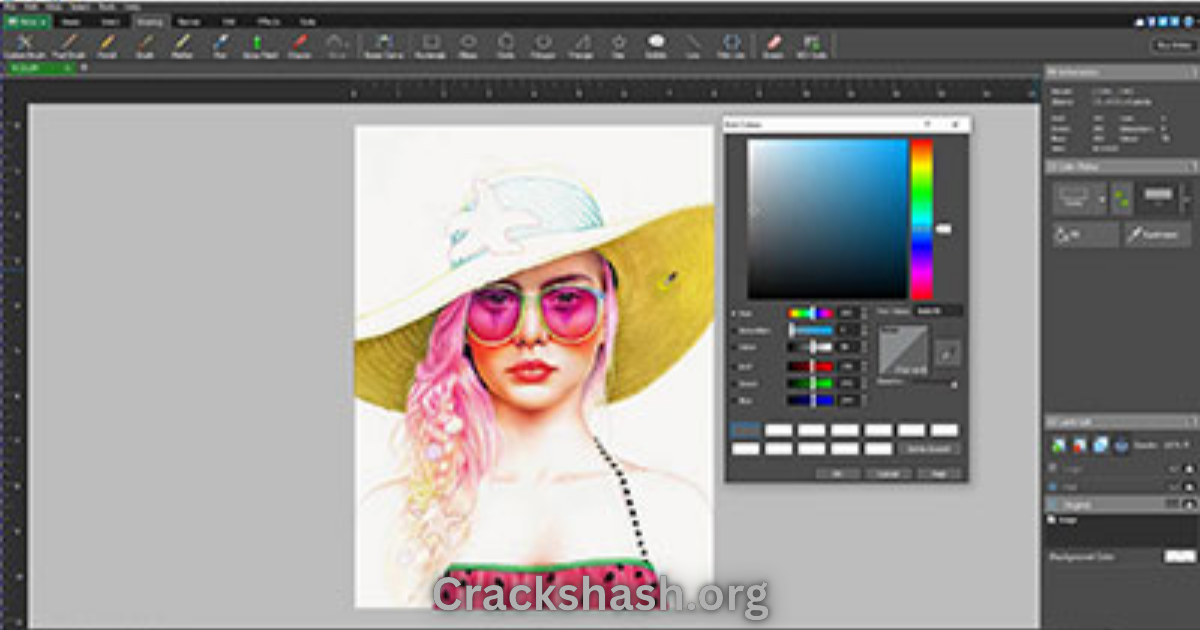Select the Custom Brush tool
Image resolution: width=1200 pixels, height=630 pixels.
[x=26, y=46]
